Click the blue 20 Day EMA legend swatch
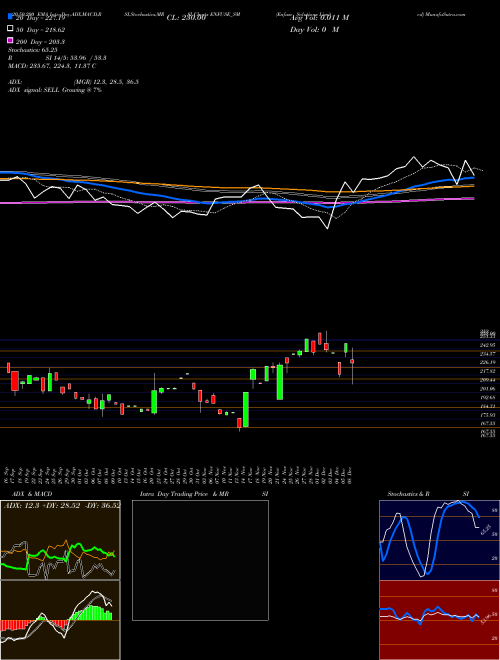 10,16
